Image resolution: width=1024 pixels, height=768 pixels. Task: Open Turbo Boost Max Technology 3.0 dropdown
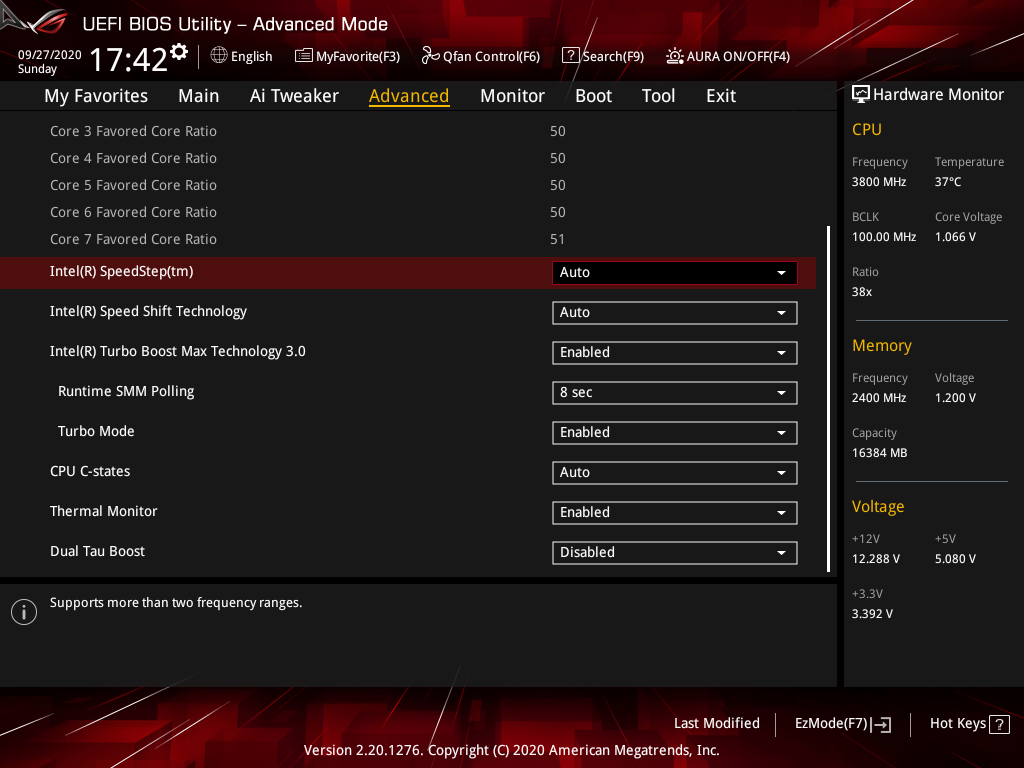pyautogui.click(x=675, y=353)
